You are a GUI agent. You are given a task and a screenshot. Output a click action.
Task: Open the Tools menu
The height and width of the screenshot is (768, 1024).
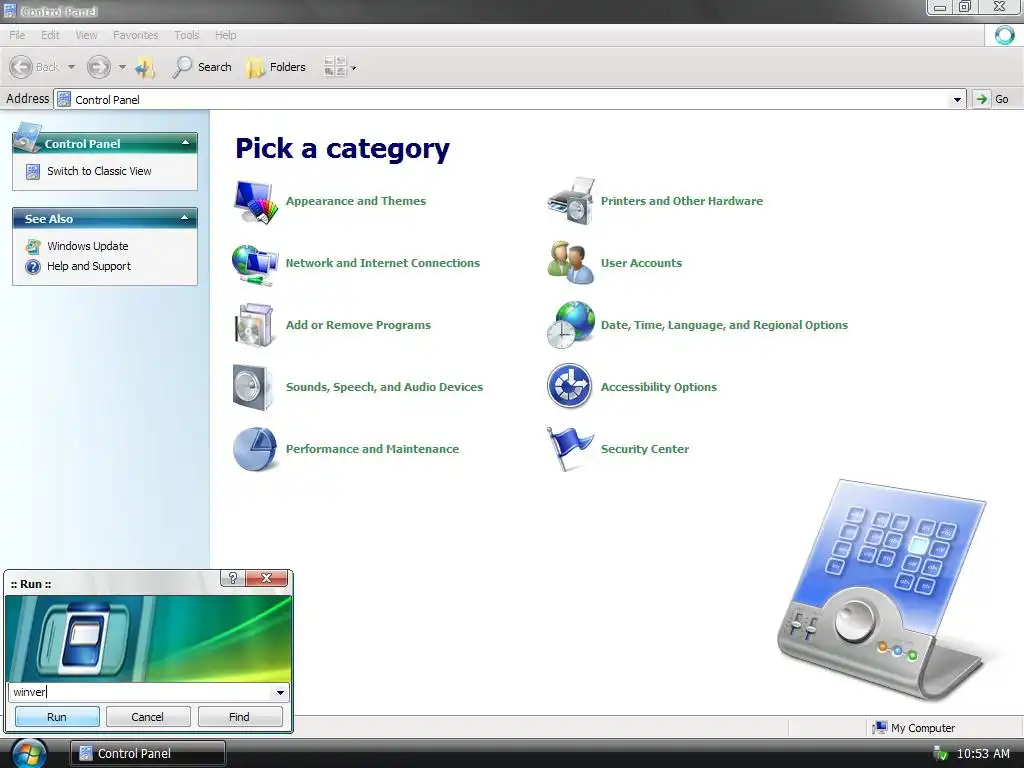point(187,35)
